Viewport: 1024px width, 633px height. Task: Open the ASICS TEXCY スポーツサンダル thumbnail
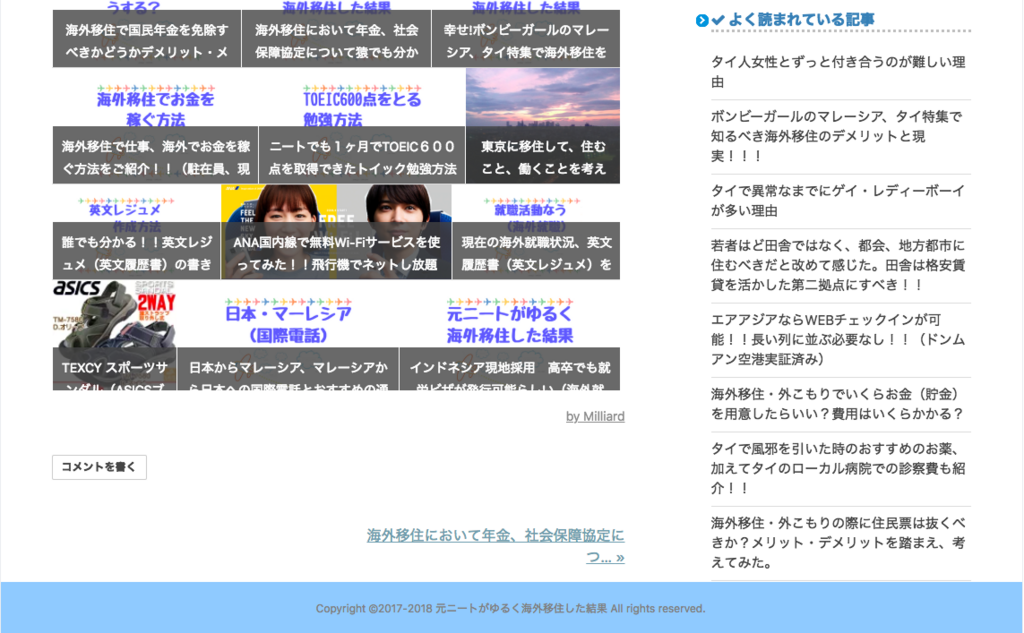114,335
